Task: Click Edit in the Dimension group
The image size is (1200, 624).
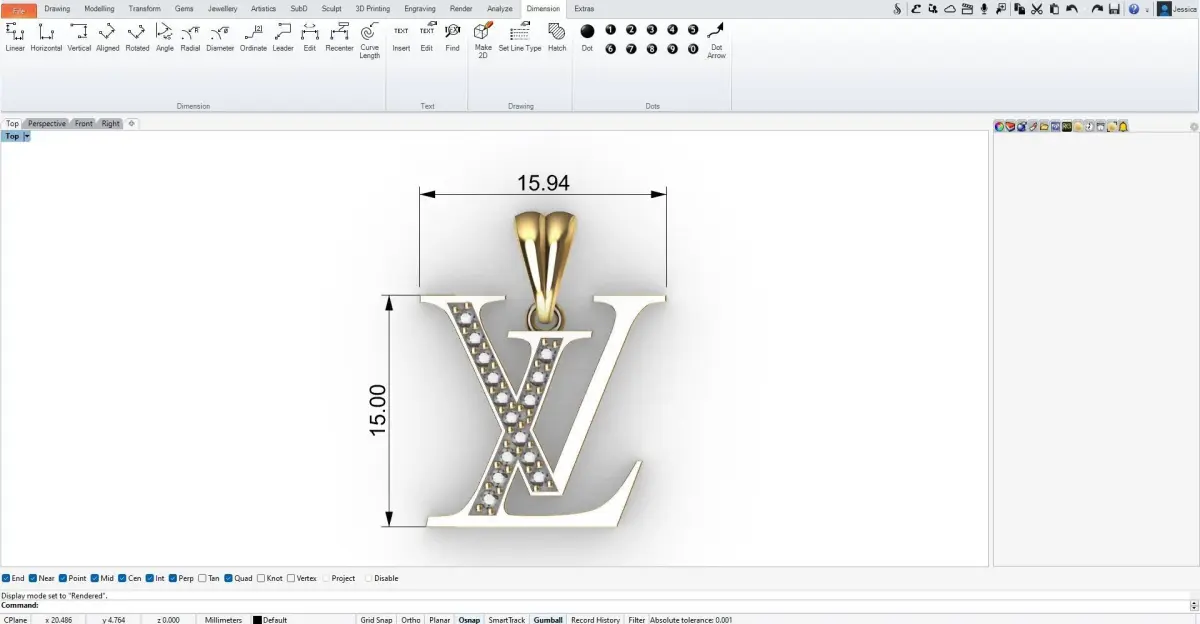Action: (310, 37)
